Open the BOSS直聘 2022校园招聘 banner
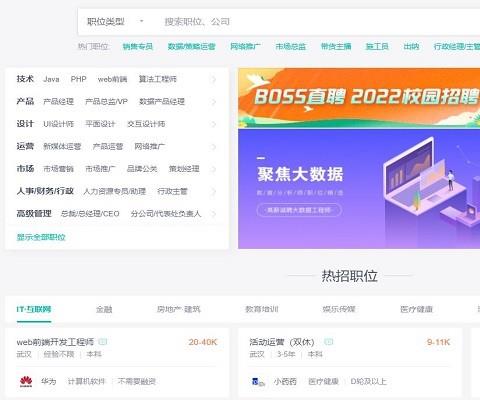Viewport: 480px width, 400px height. pos(359,98)
